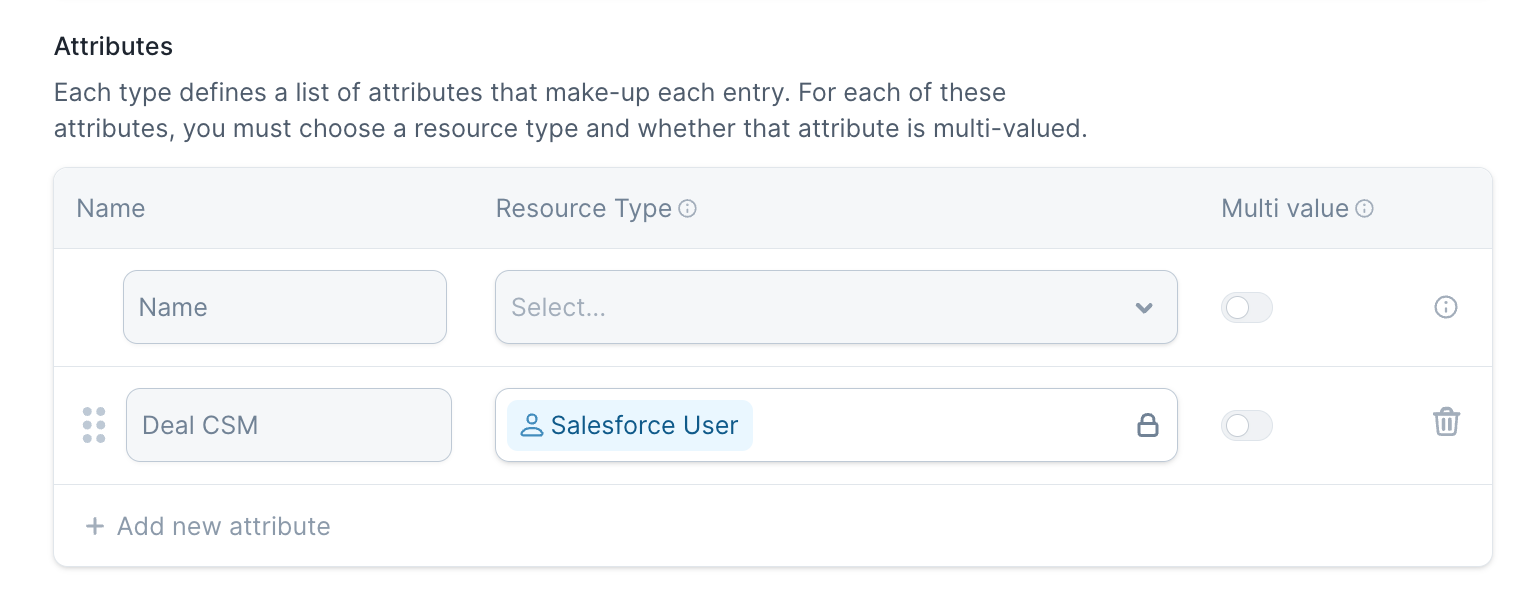Click the lock icon in Salesforce User field
The image size is (1532, 594).
(1147, 425)
